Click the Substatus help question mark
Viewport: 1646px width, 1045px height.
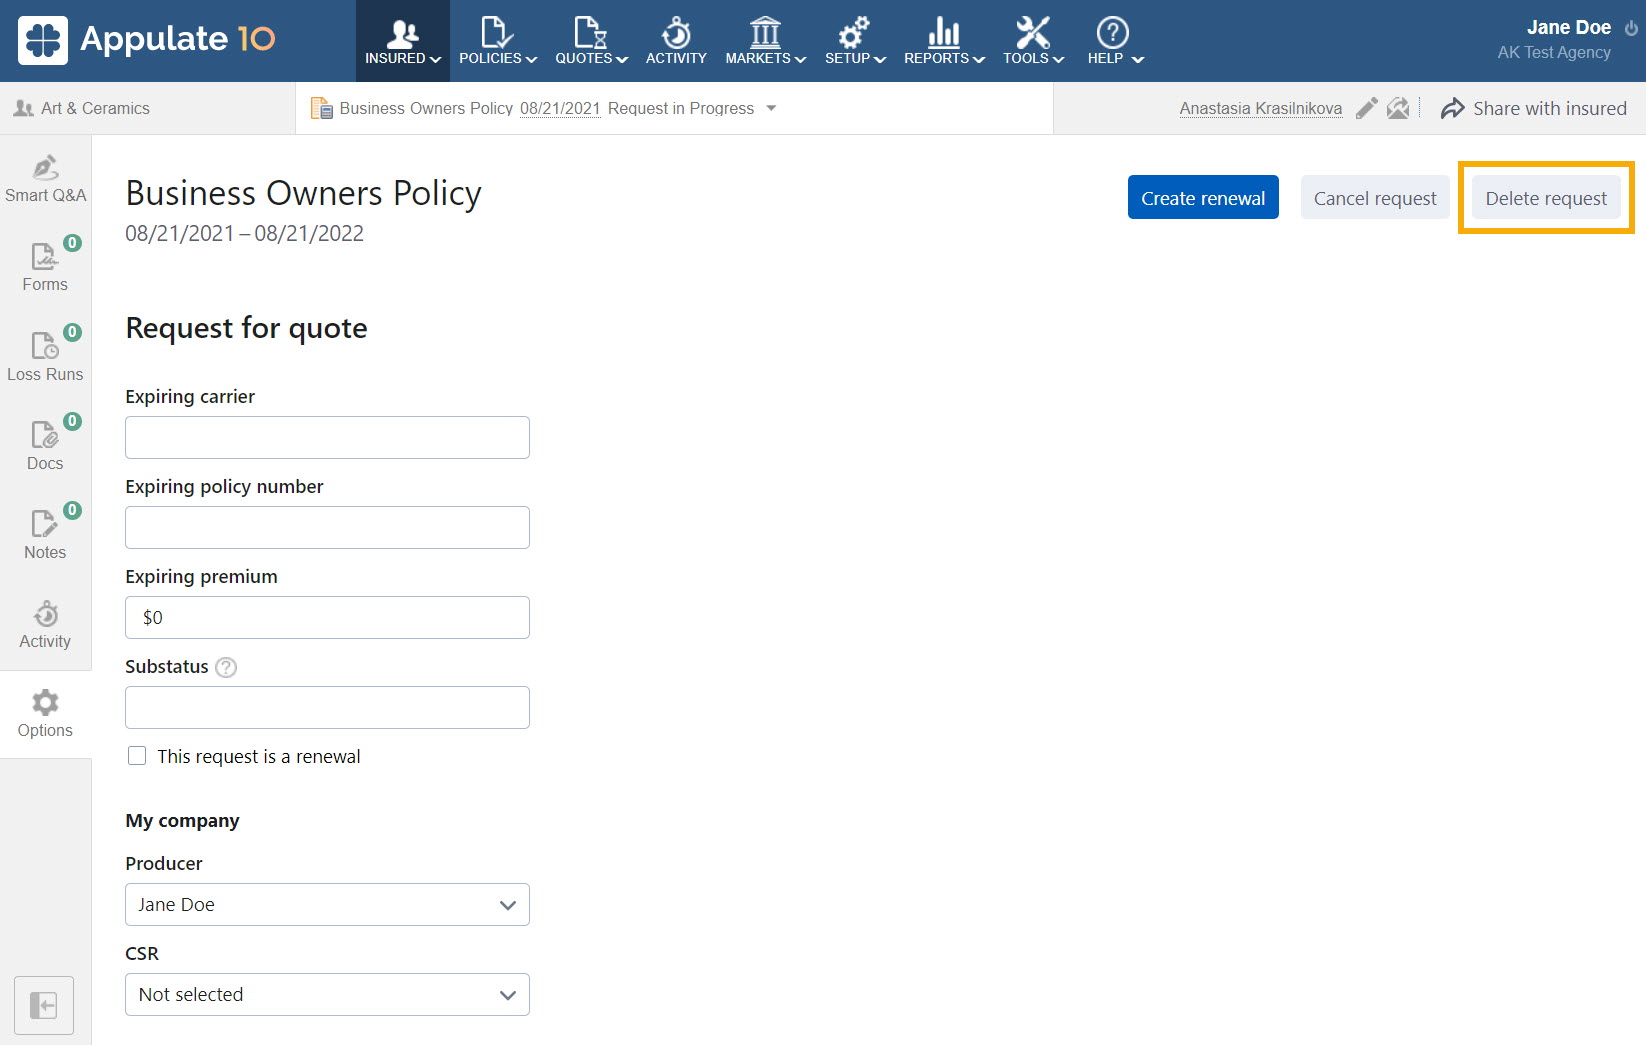pyautogui.click(x=225, y=667)
